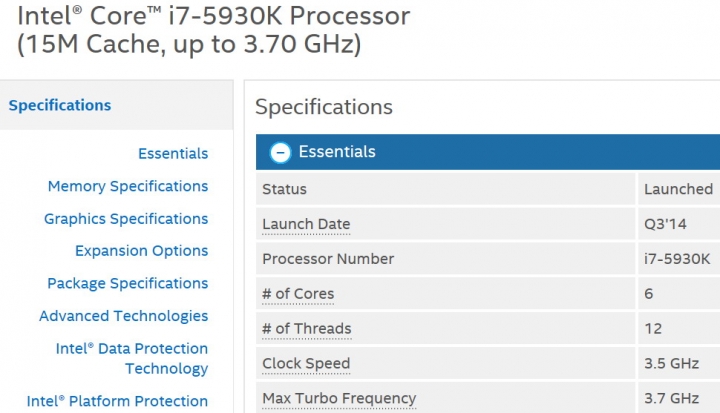Click the Specifications main heading
Viewport: 720px width, 413px height.
pyautogui.click(x=324, y=107)
